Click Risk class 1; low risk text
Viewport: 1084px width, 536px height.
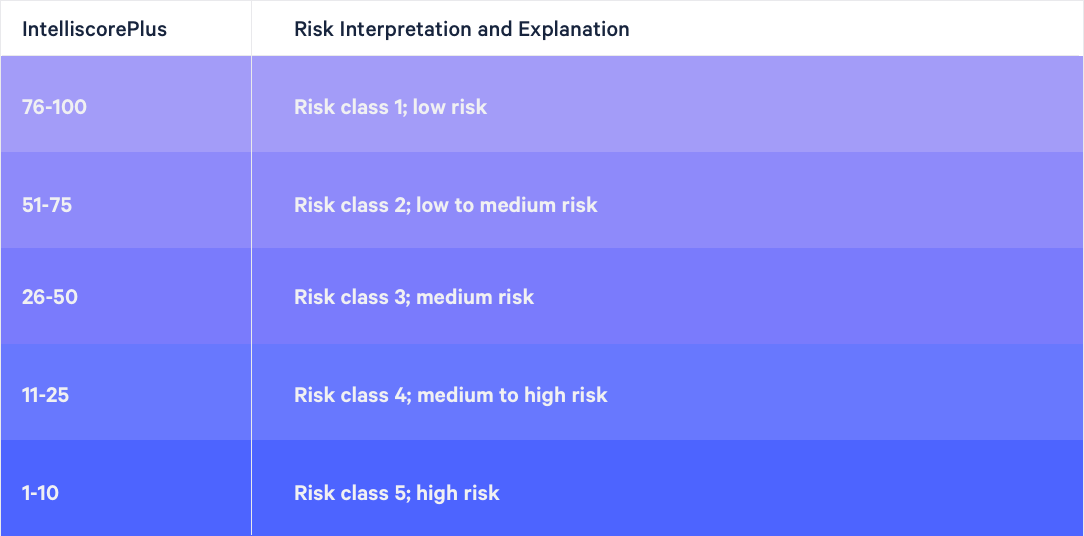[x=391, y=107]
